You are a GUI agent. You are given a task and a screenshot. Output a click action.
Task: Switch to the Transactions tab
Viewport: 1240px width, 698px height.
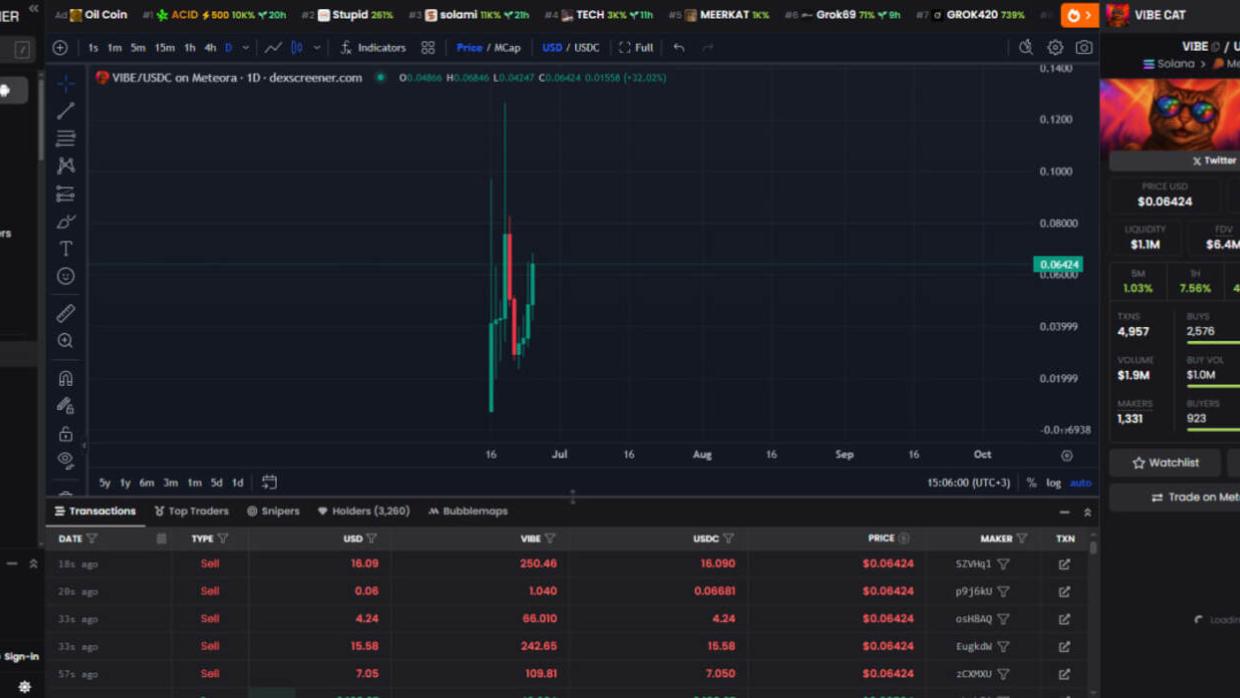coord(95,511)
